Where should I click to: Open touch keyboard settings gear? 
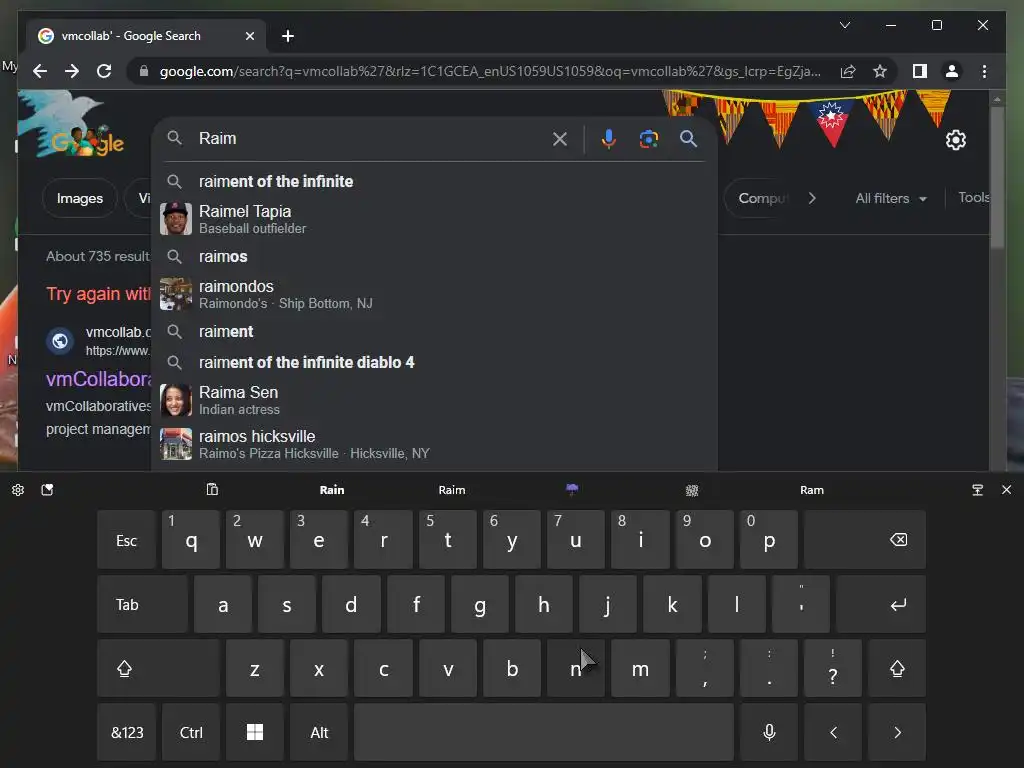coord(18,490)
